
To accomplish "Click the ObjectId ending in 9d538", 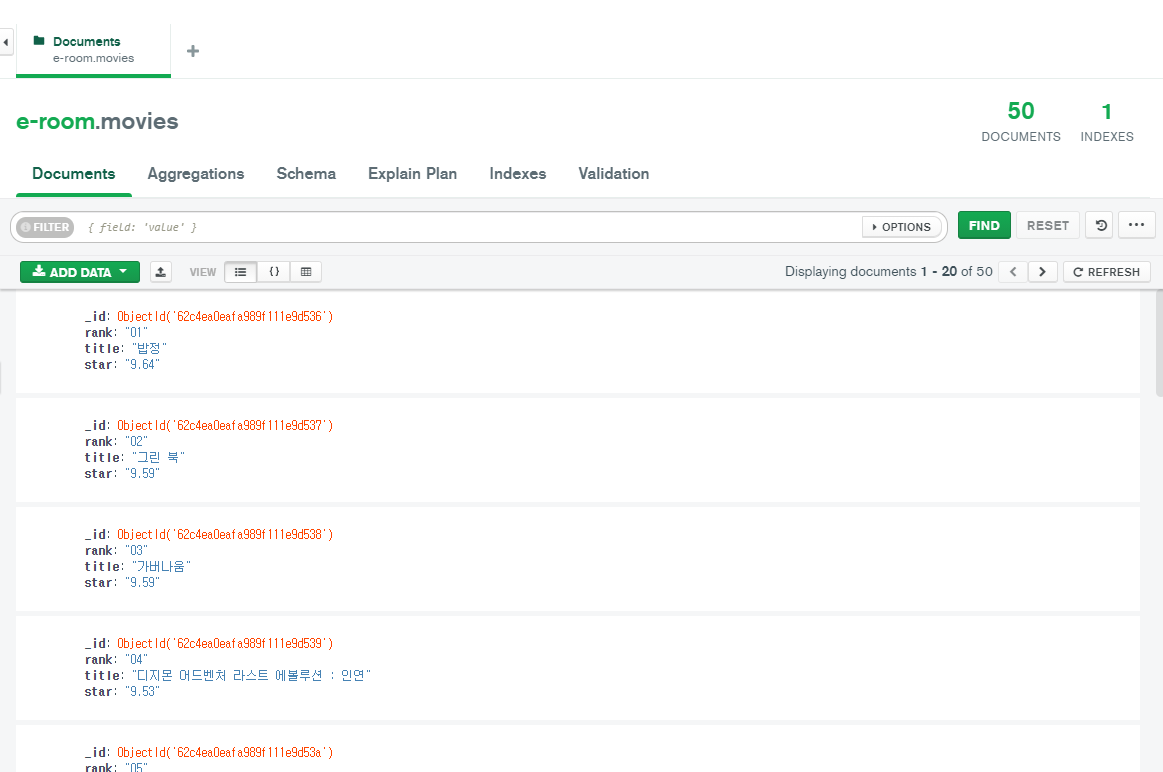I will click(x=225, y=535).
